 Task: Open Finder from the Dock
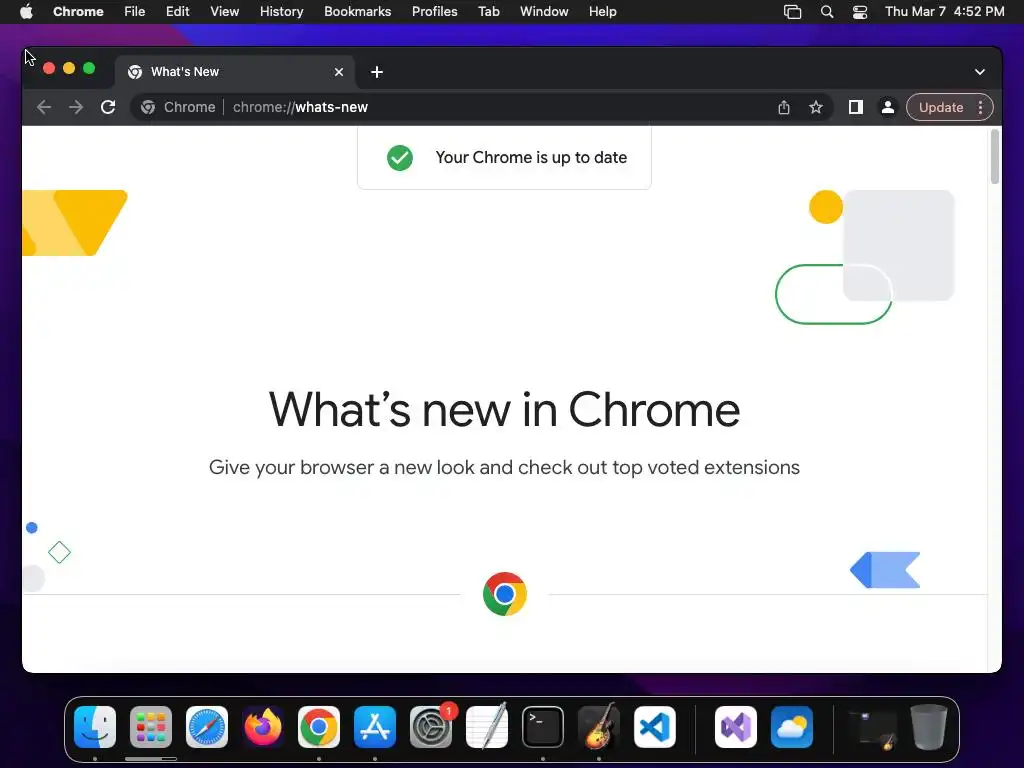[95, 727]
